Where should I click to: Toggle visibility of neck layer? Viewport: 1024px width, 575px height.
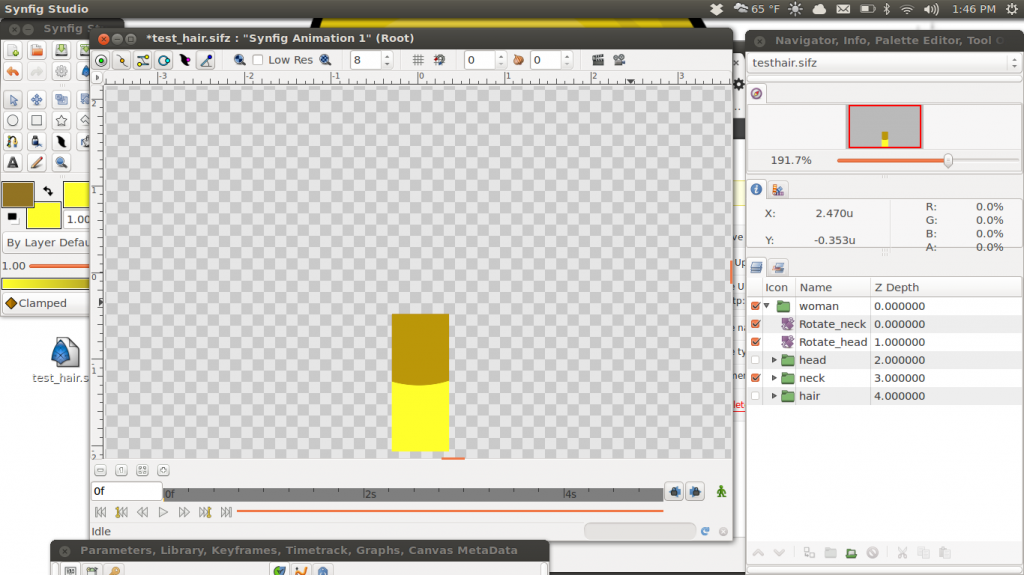click(x=756, y=378)
